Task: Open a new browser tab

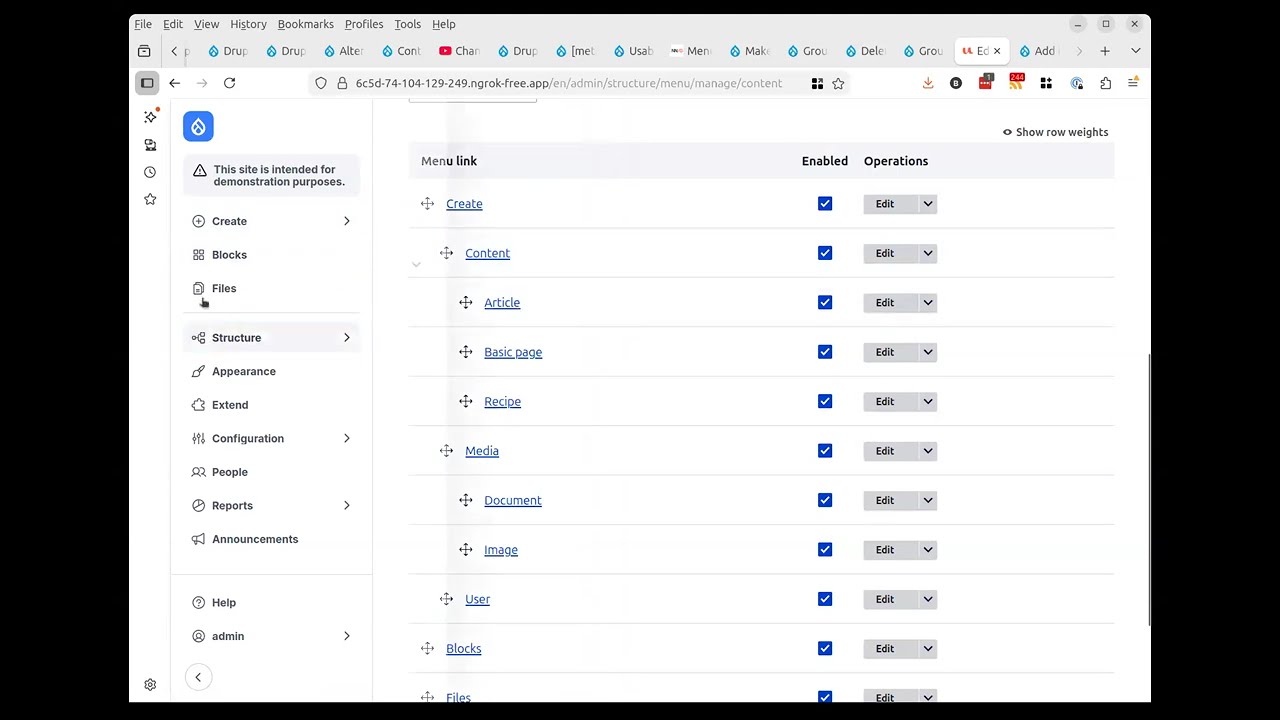Action: (x=1105, y=51)
